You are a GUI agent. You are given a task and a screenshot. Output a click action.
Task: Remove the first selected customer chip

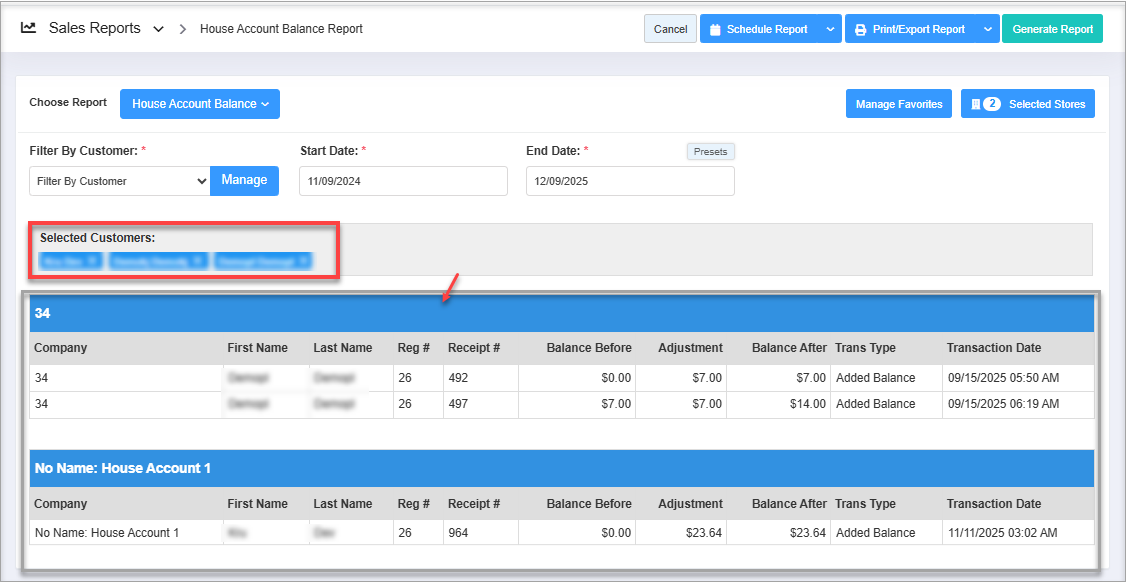coord(92,261)
